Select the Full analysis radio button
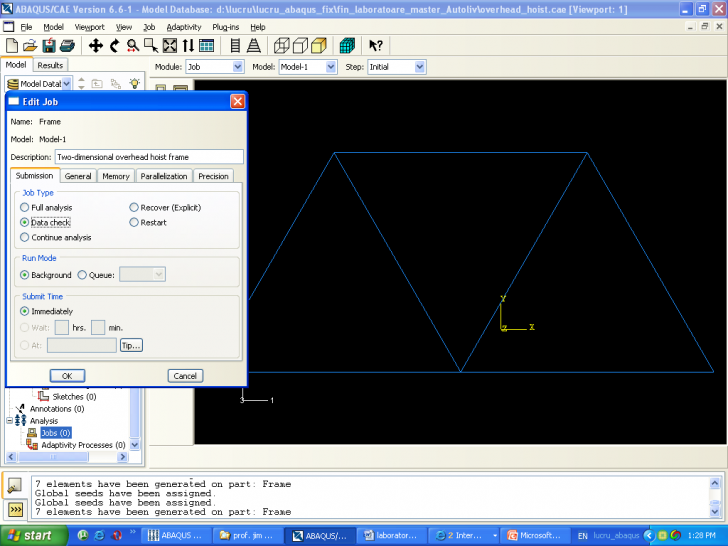The width and height of the screenshot is (728, 546). tap(25, 207)
